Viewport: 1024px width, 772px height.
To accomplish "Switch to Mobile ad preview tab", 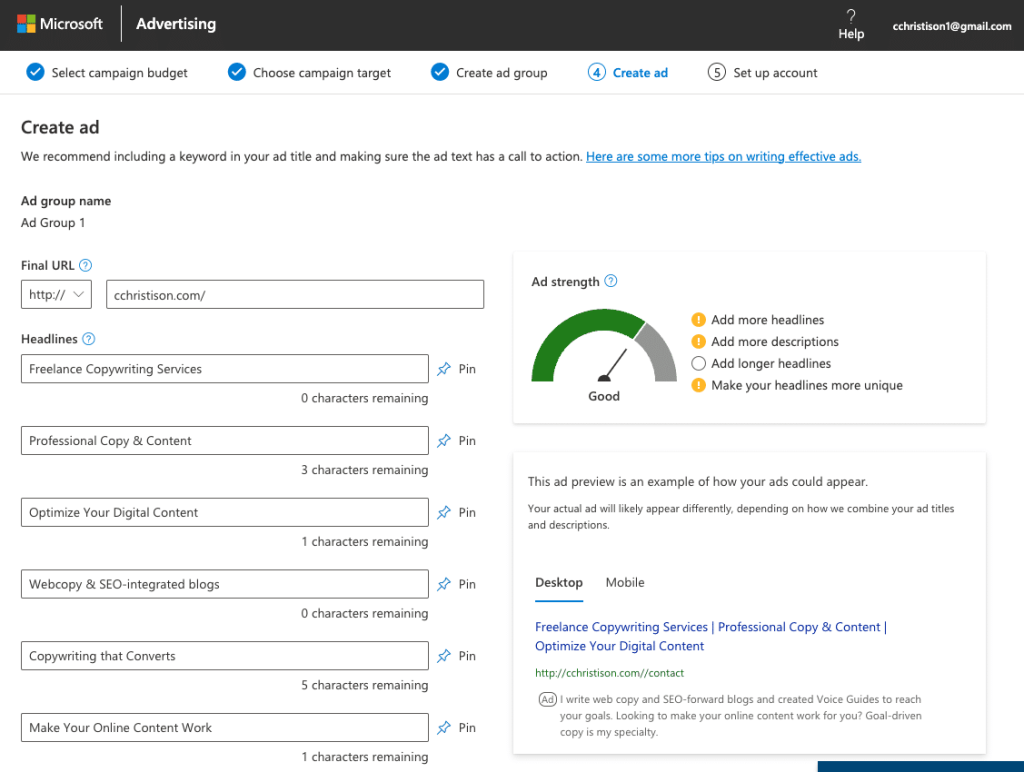I will (625, 582).
